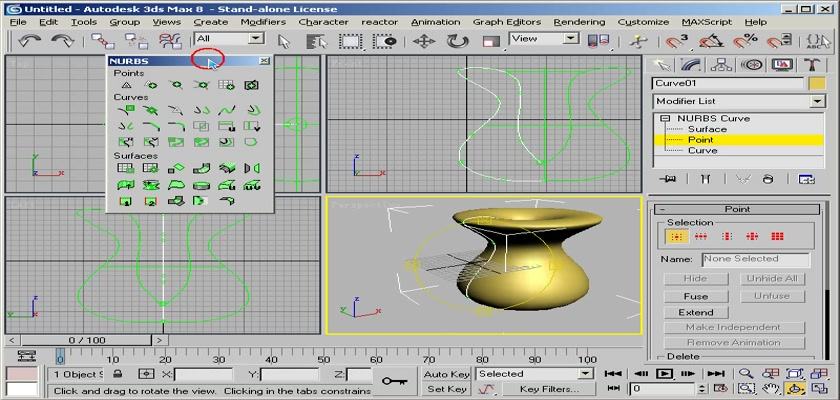840x400 pixels.
Task: Open the File menu
Action: (x=18, y=22)
